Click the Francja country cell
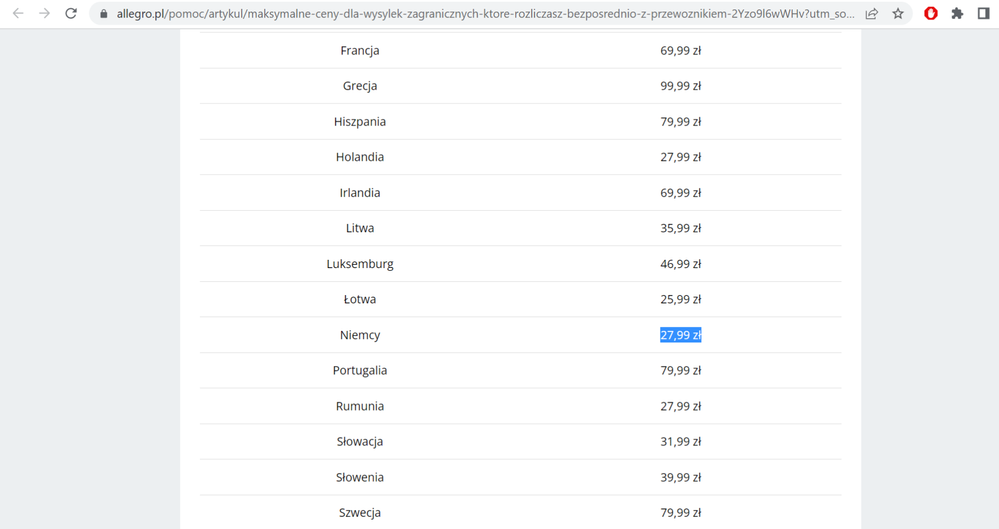The image size is (999, 529). (360, 51)
